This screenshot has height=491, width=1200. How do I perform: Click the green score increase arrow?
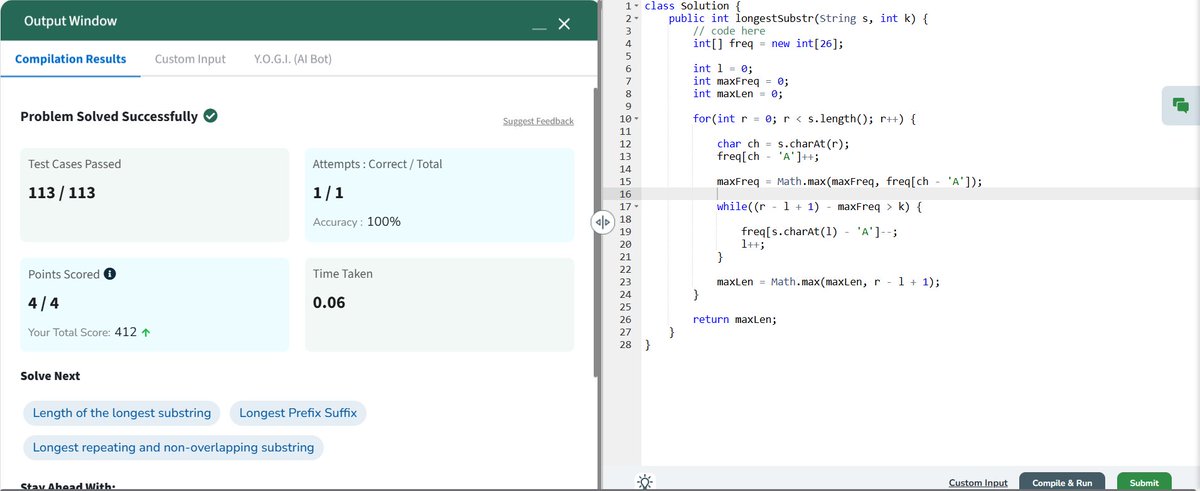pyautogui.click(x=146, y=333)
